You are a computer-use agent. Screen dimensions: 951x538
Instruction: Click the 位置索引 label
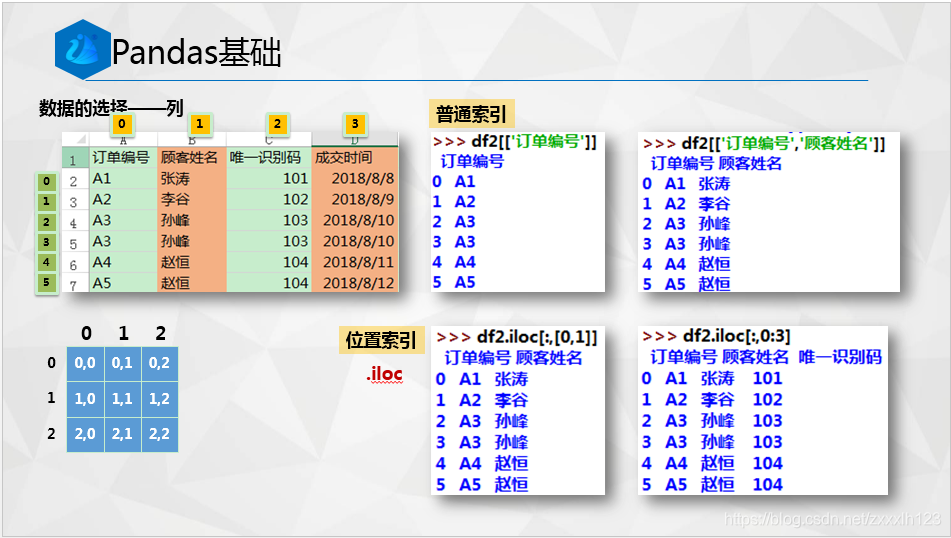tap(381, 340)
